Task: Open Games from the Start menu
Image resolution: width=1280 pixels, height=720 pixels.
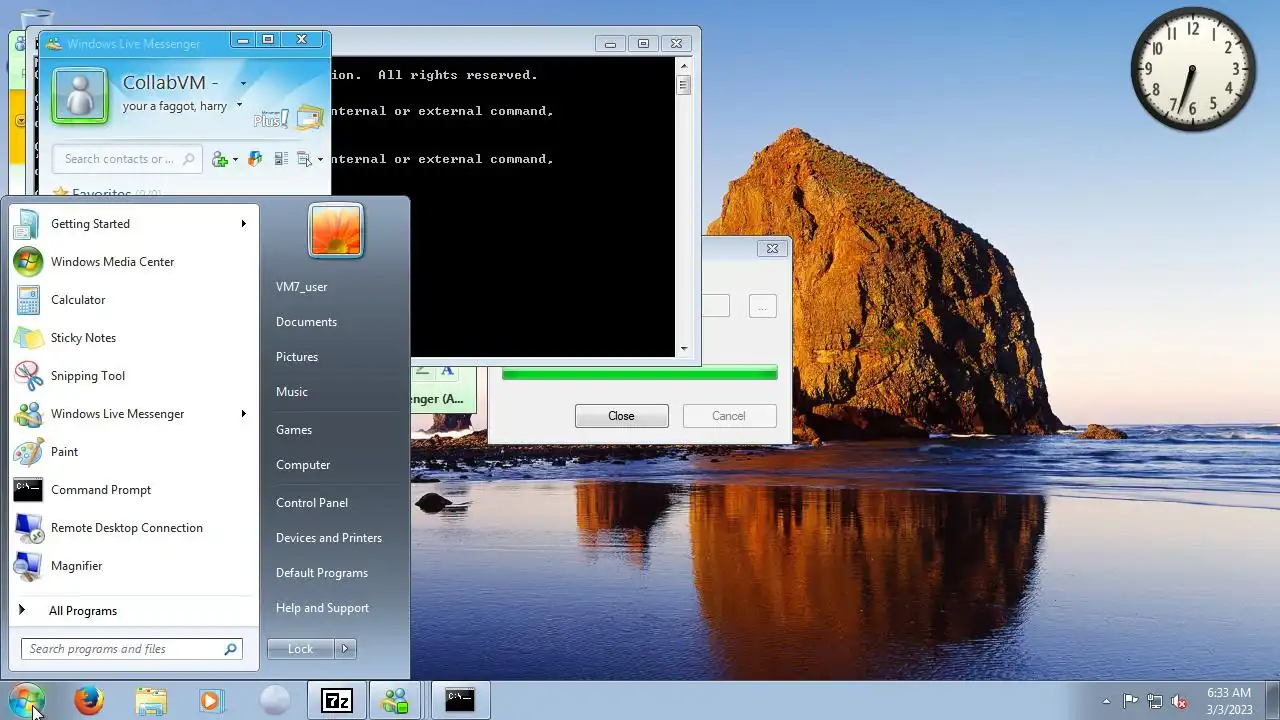Action: point(294,430)
